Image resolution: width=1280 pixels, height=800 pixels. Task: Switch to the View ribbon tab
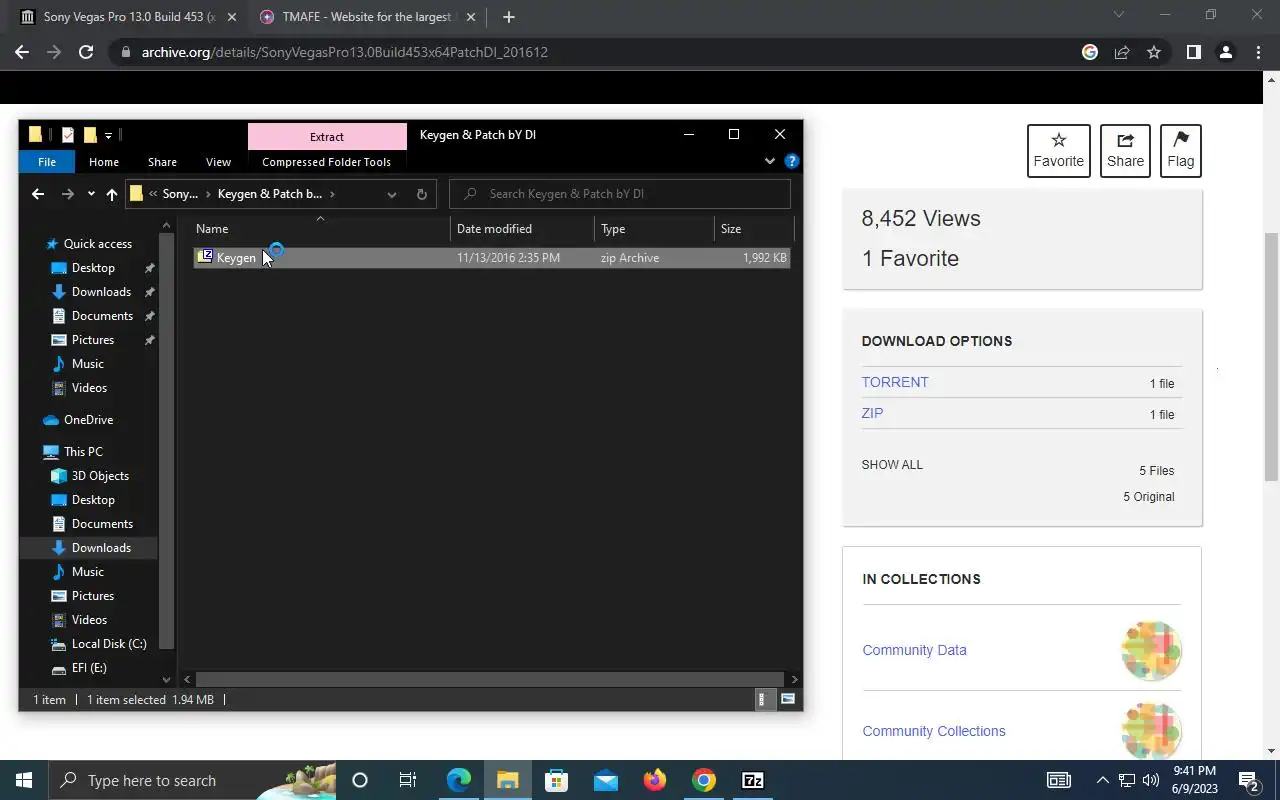tap(218, 162)
